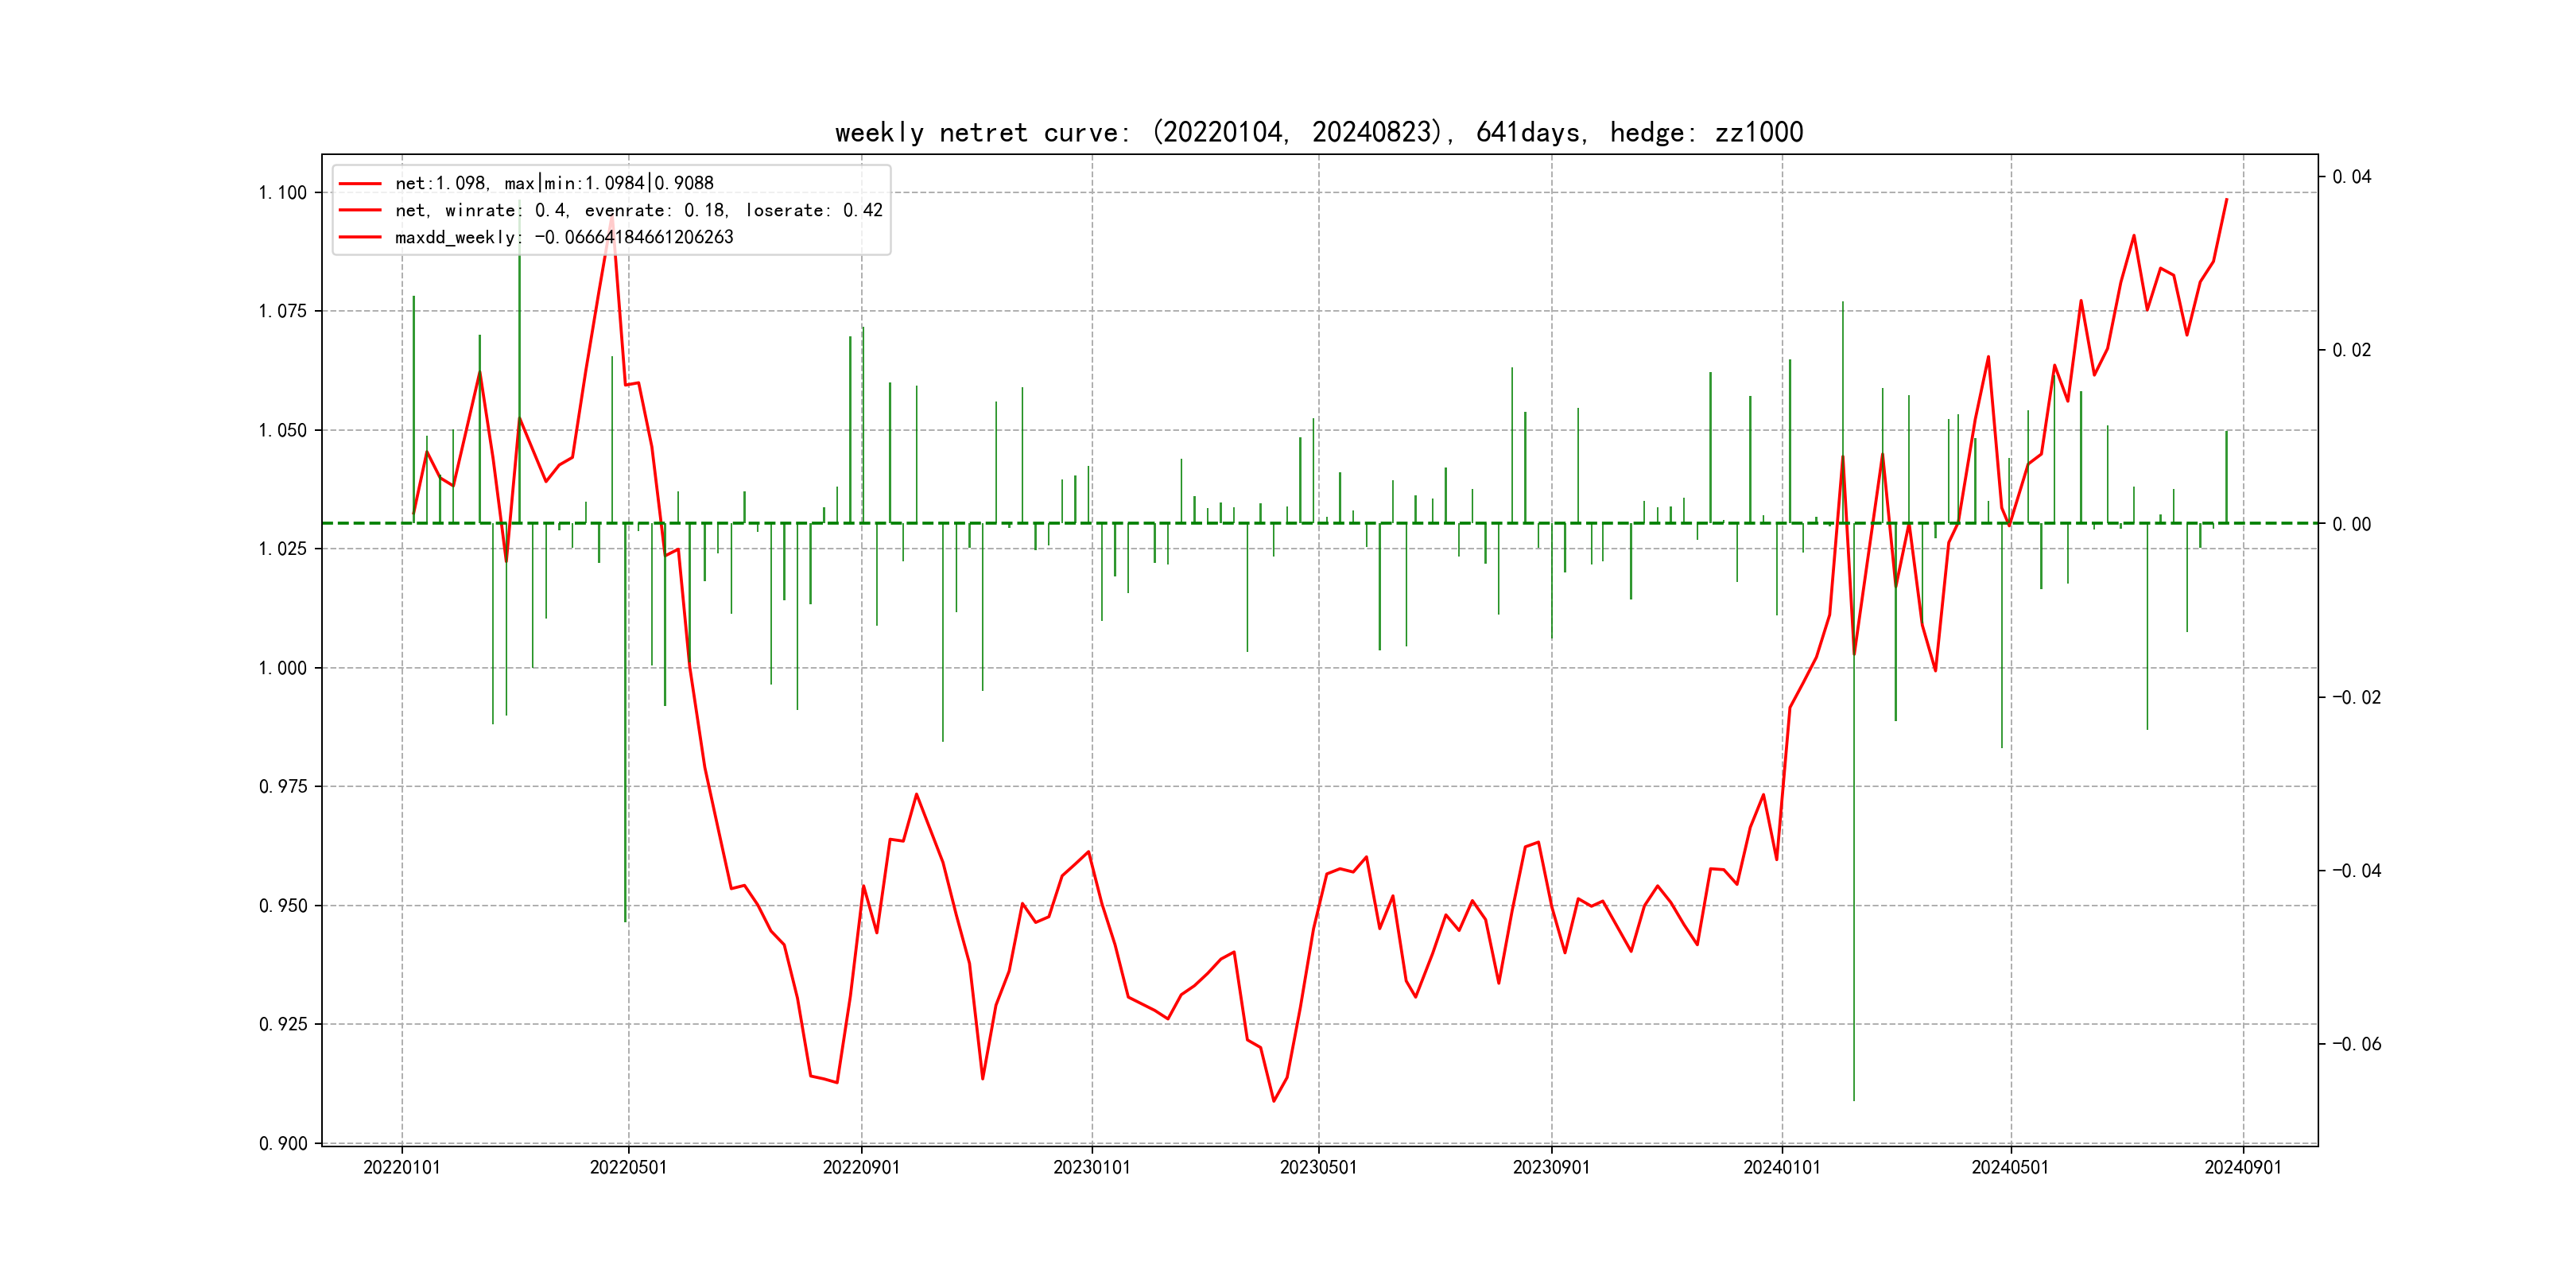Click the 20230101 x-axis label
The width and height of the screenshot is (2576, 1288).
[1091, 1167]
